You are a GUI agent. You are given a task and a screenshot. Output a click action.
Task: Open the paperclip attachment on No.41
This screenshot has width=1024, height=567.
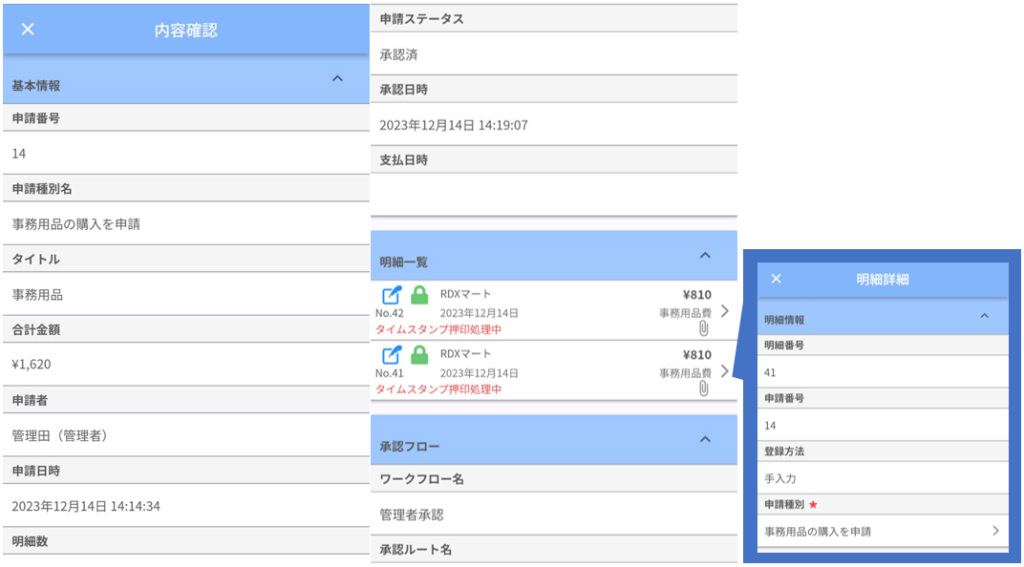703,388
